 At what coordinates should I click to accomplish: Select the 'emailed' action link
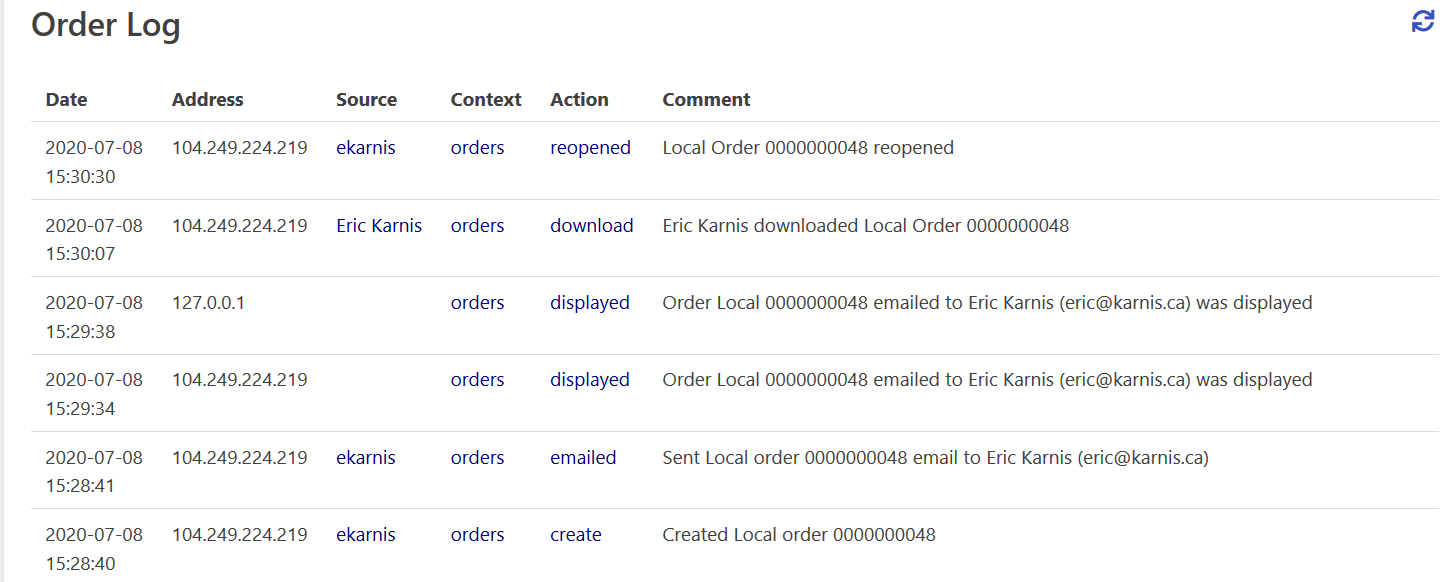(x=583, y=457)
